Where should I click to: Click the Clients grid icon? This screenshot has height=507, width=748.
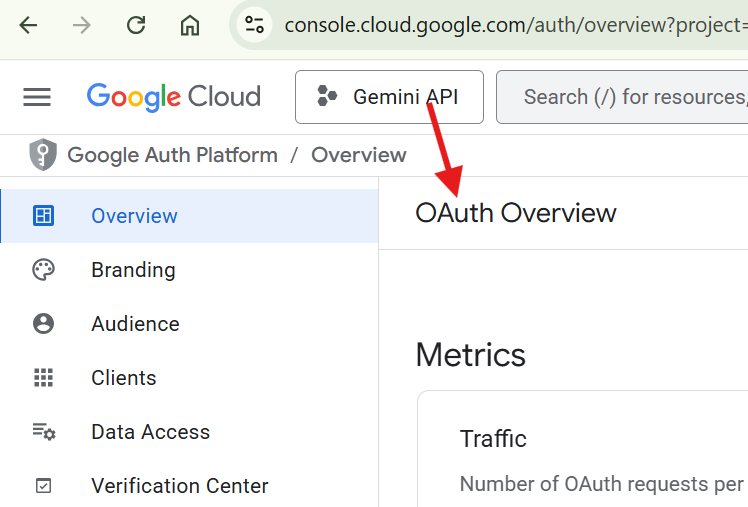click(43, 378)
